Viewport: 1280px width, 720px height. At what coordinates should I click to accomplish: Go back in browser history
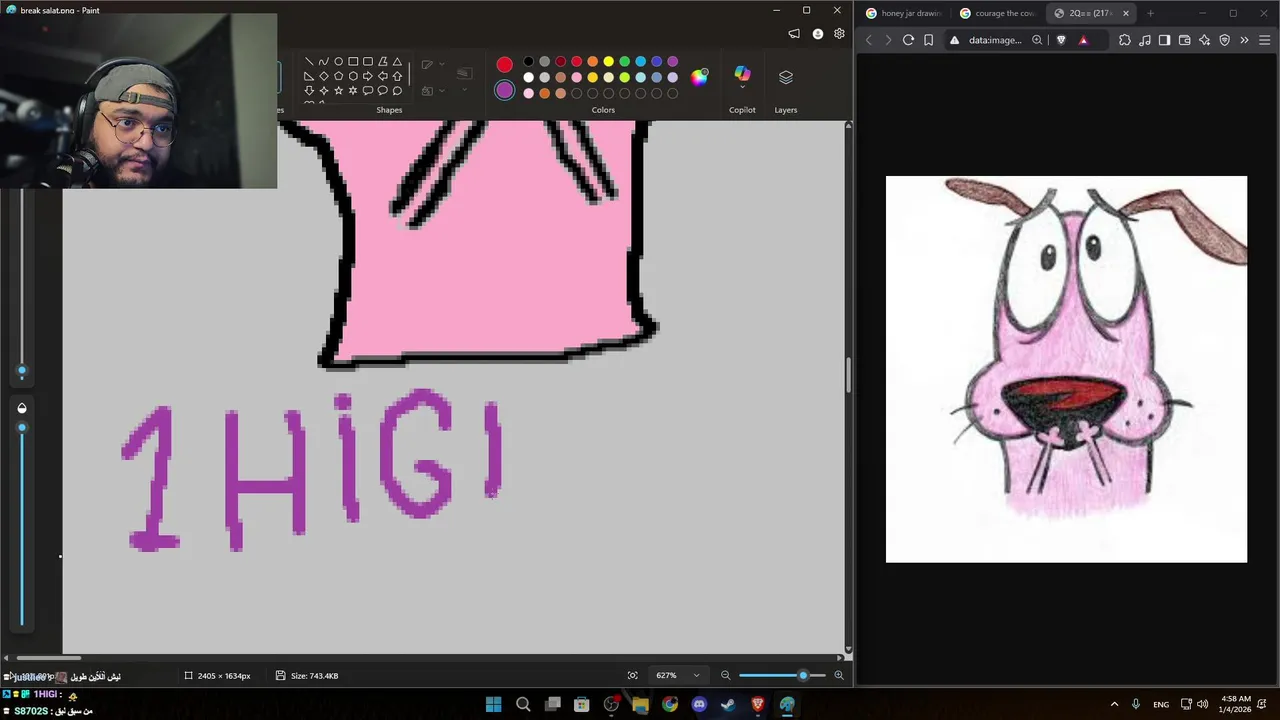(868, 40)
